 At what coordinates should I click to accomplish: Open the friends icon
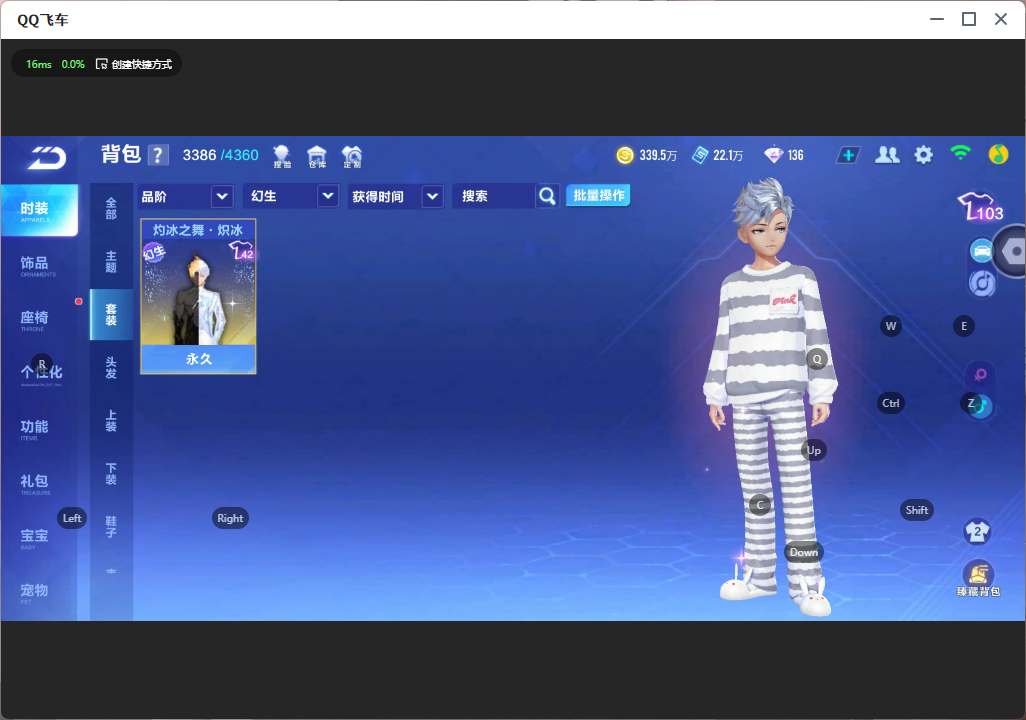[x=887, y=155]
